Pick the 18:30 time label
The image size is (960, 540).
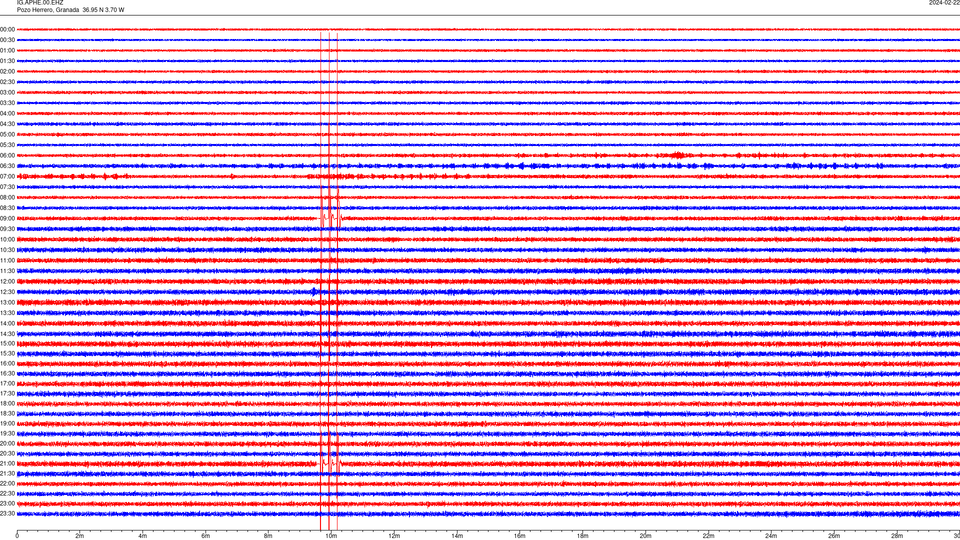pyautogui.click(x=7, y=413)
